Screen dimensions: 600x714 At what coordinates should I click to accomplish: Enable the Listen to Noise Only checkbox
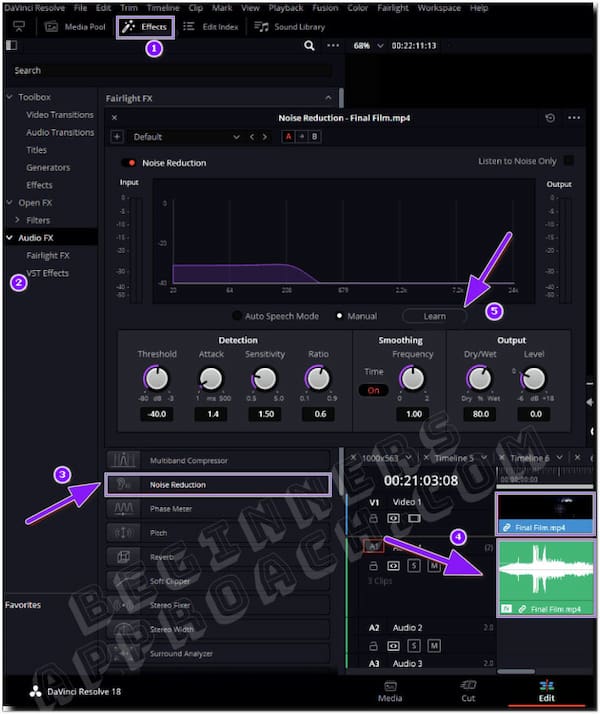click(568, 161)
